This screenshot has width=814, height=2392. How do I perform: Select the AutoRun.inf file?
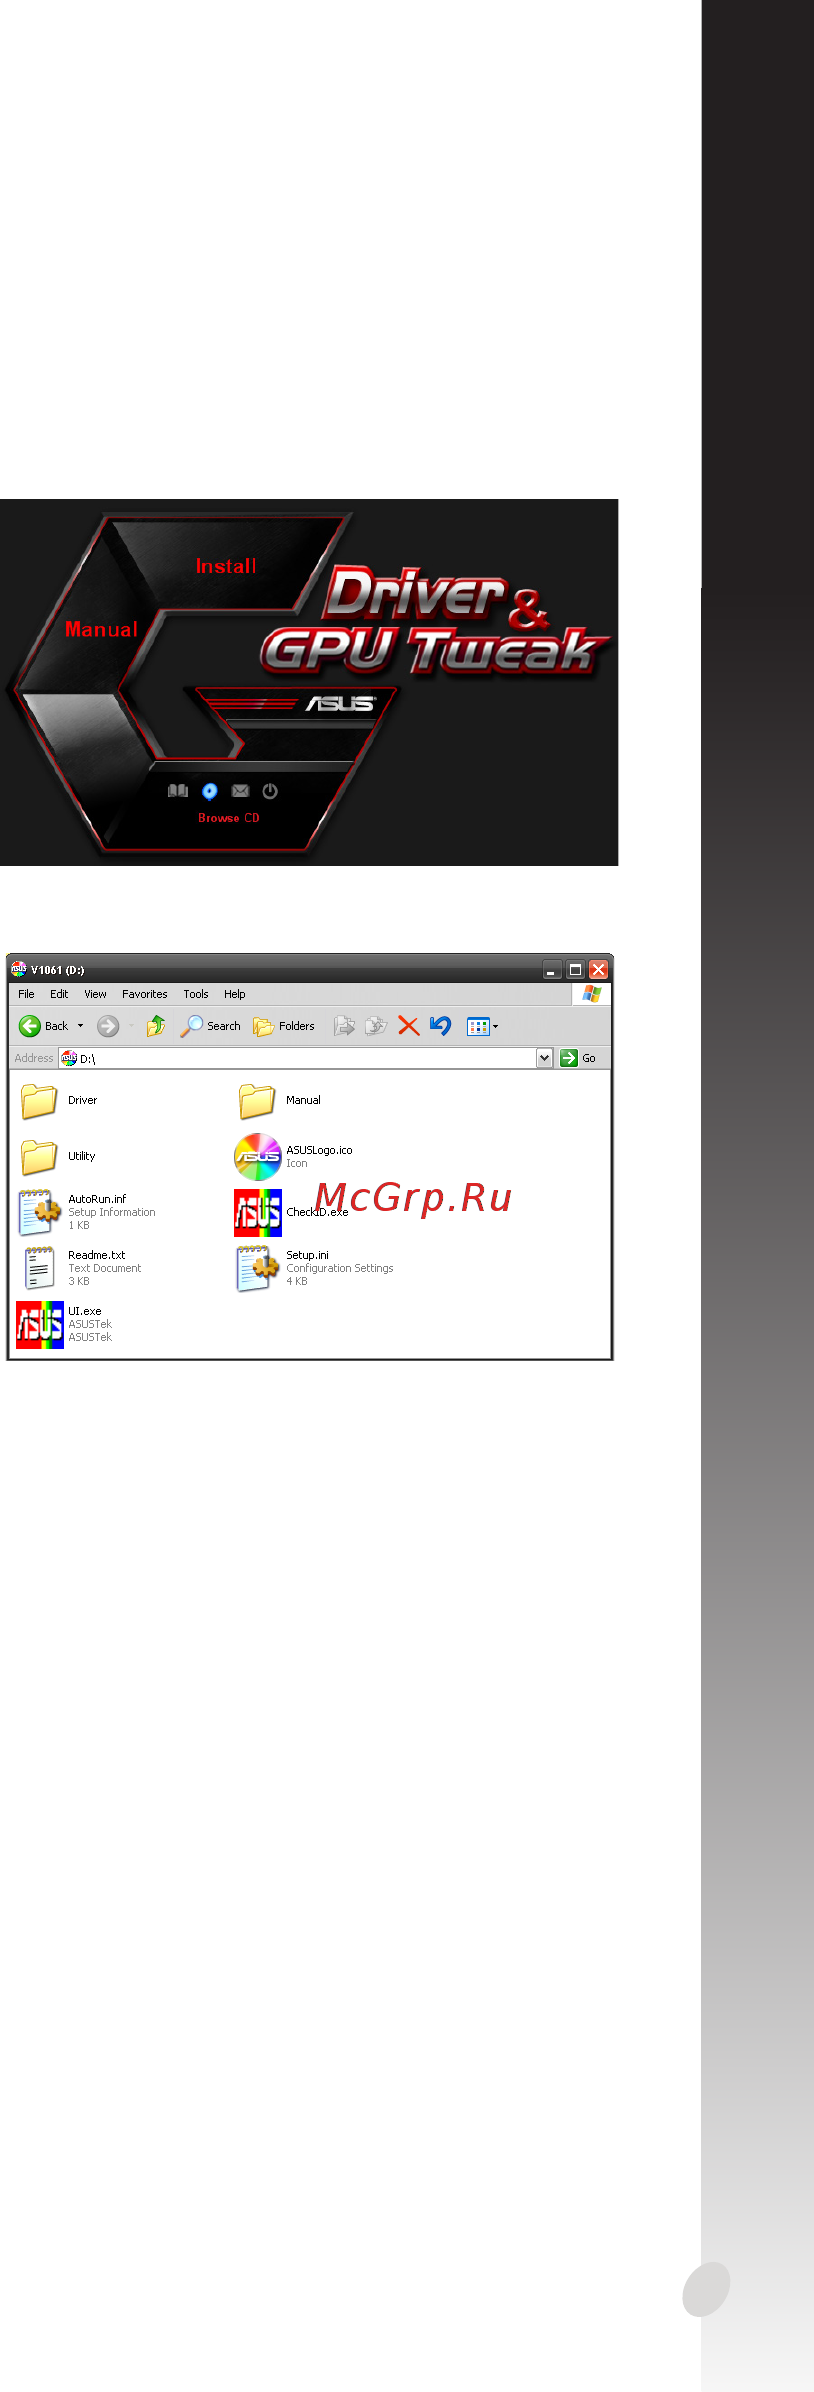87,1212
